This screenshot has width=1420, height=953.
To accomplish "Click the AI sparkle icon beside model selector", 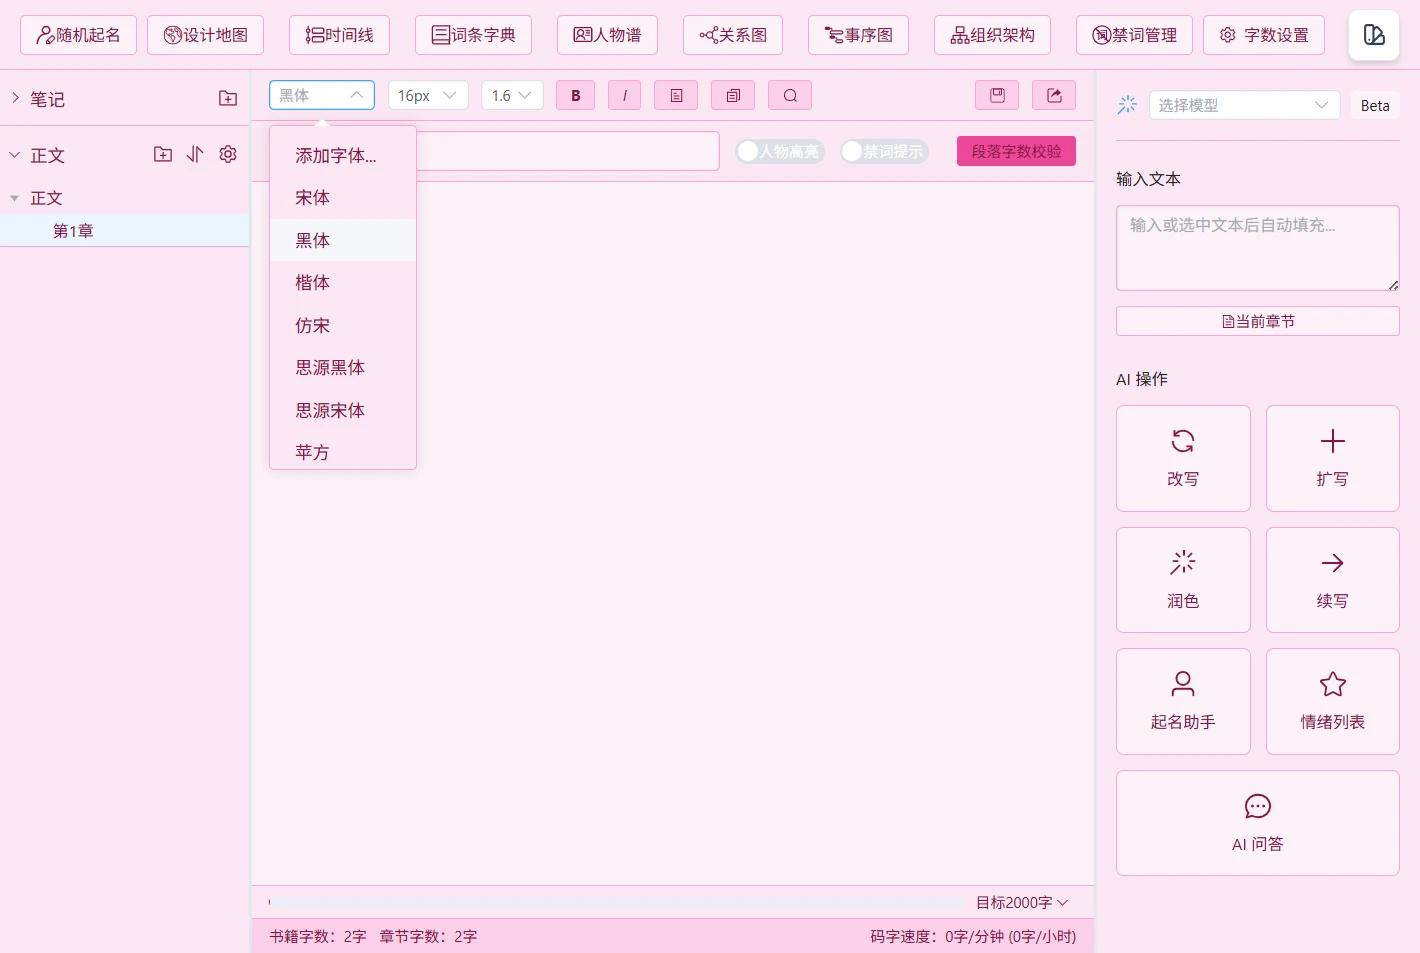I will (x=1127, y=105).
